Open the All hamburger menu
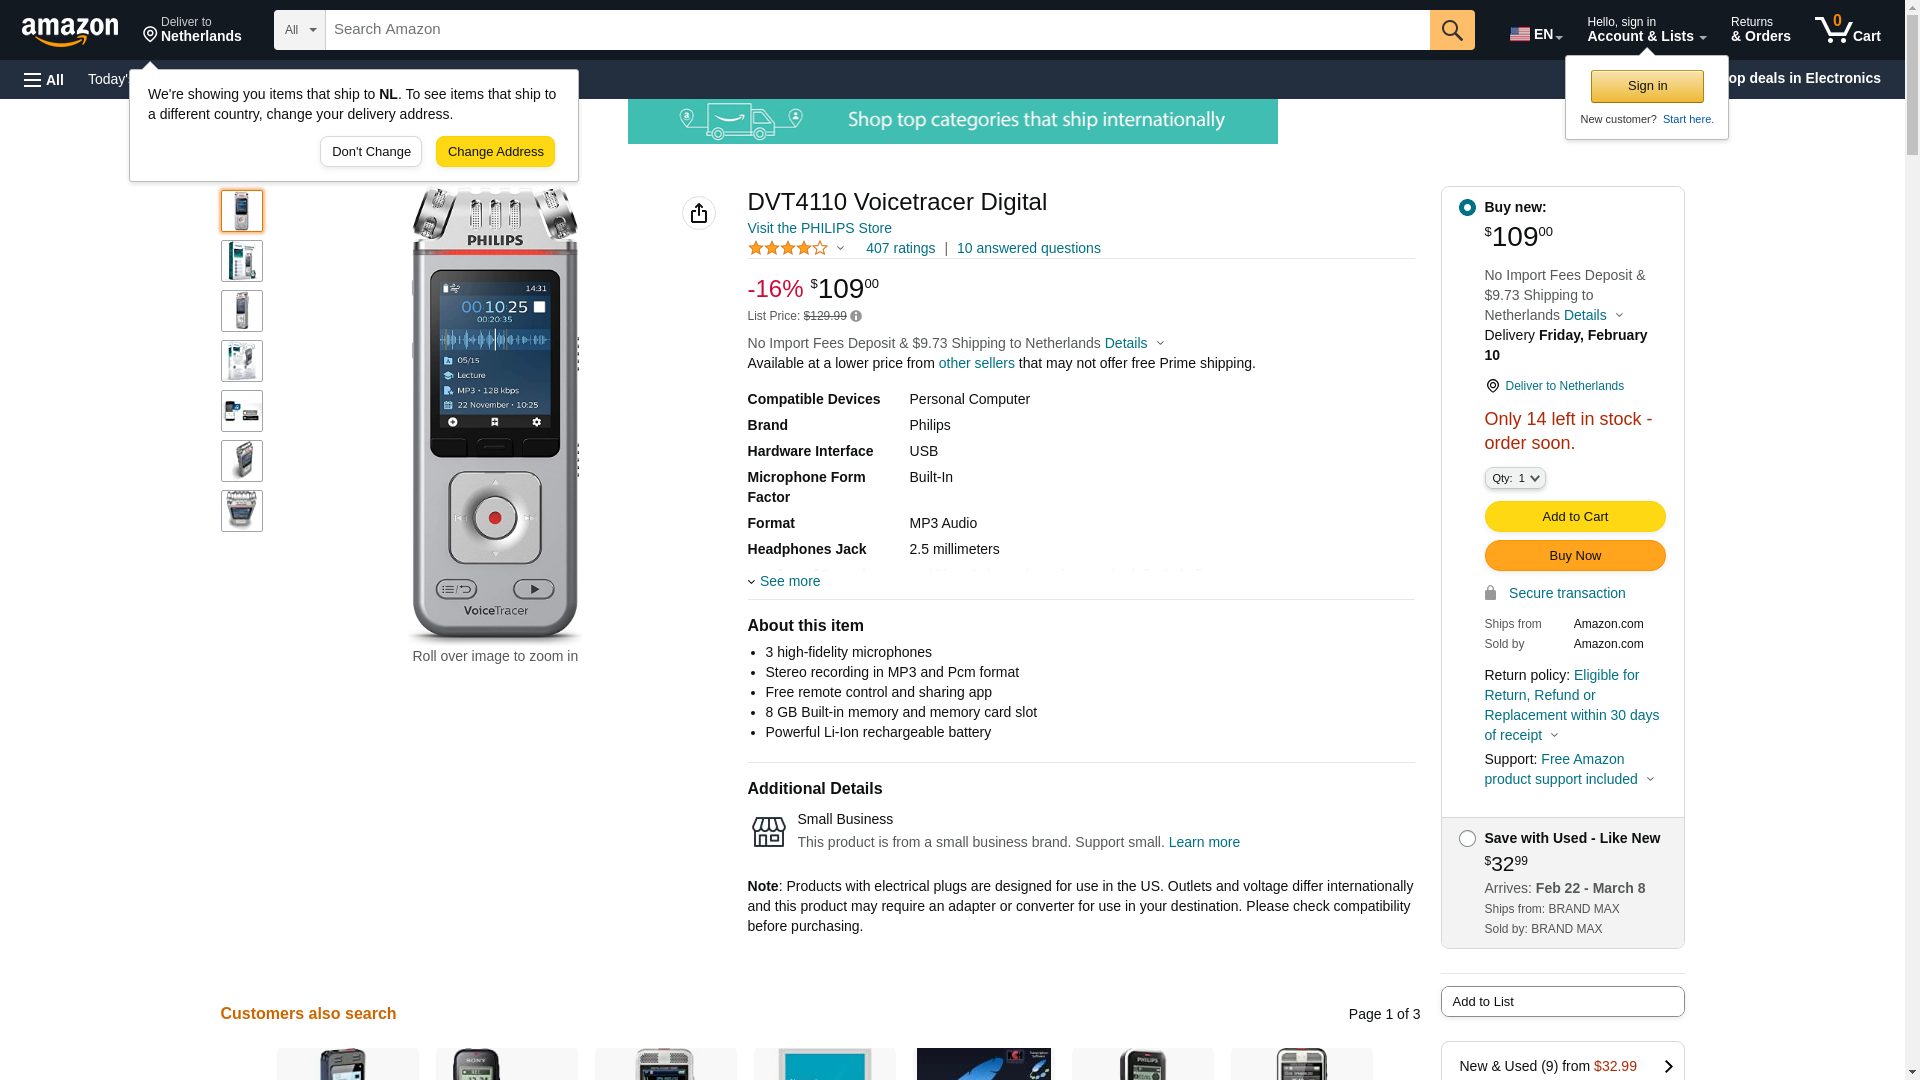 (x=44, y=79)
